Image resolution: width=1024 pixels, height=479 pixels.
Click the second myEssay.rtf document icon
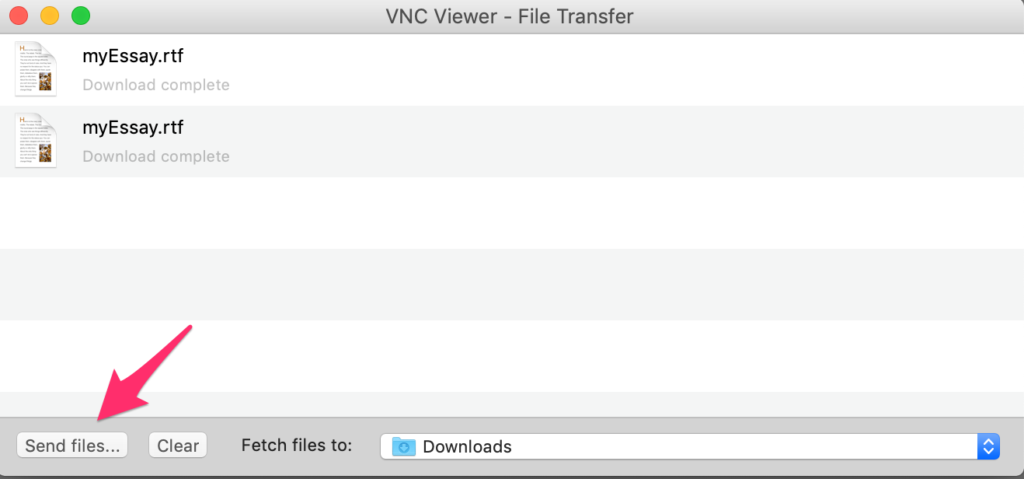pos(36,140)
